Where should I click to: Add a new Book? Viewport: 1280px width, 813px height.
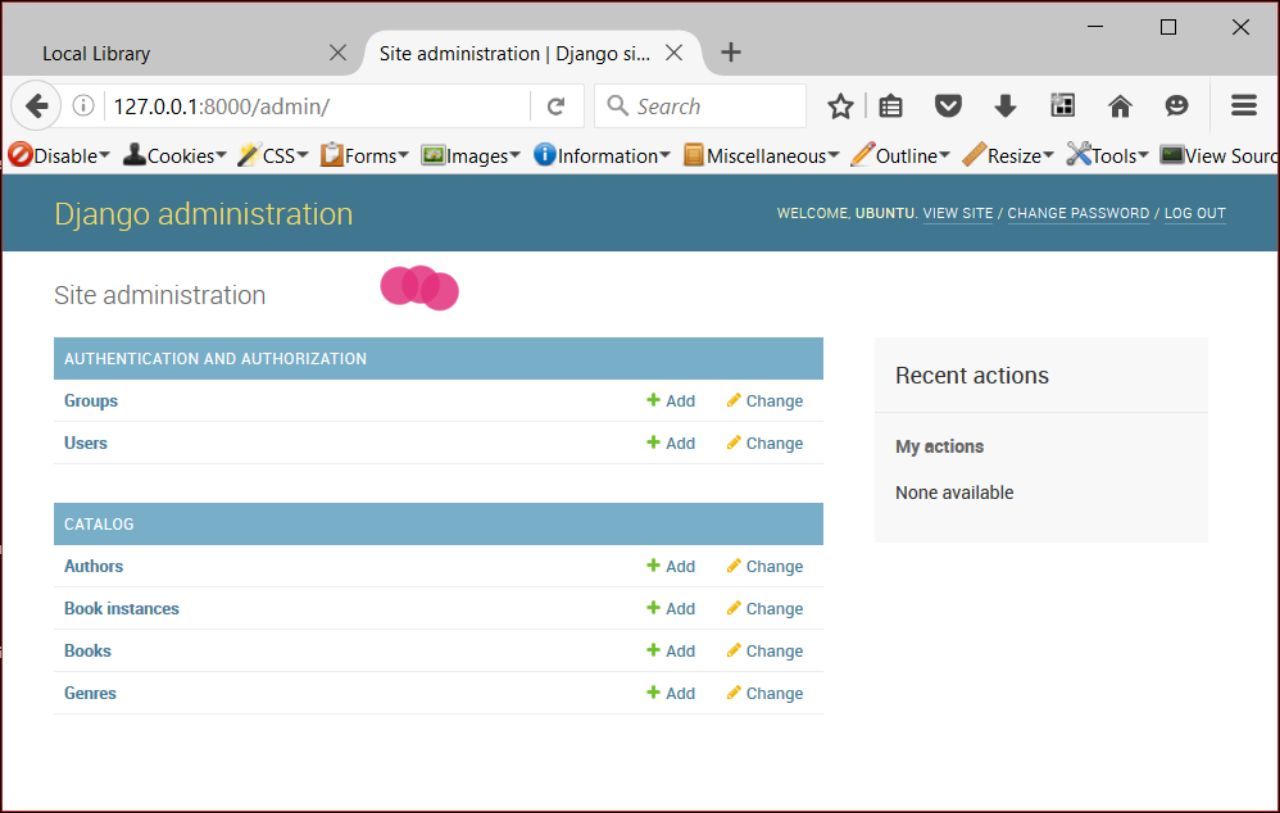(671, 651)
